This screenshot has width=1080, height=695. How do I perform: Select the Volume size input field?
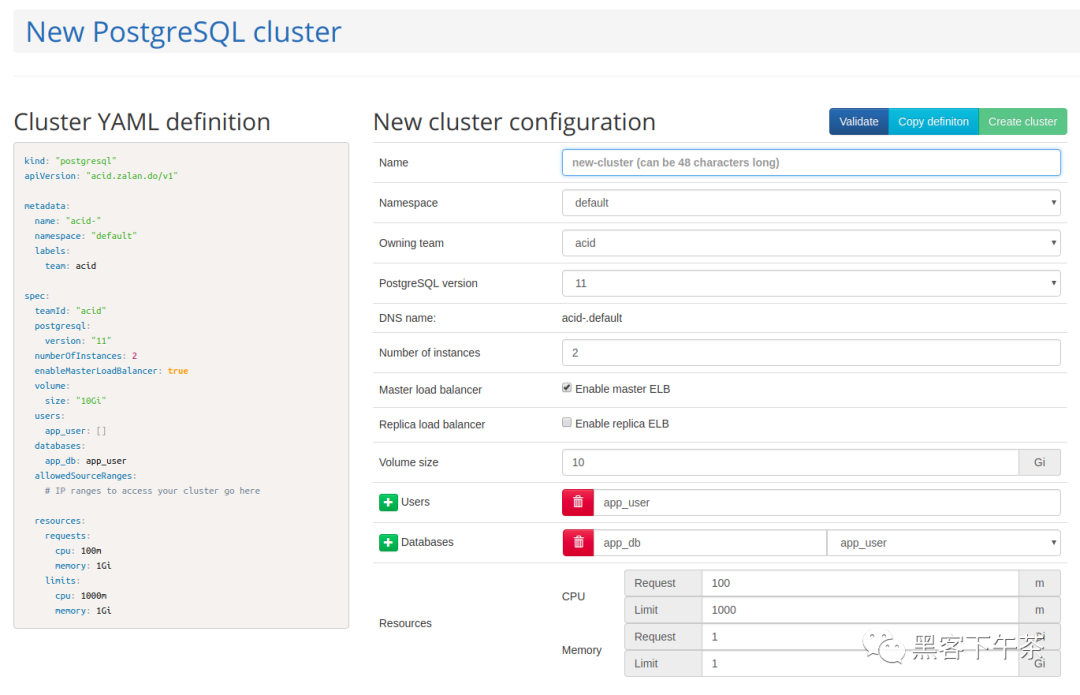point(790,462)
